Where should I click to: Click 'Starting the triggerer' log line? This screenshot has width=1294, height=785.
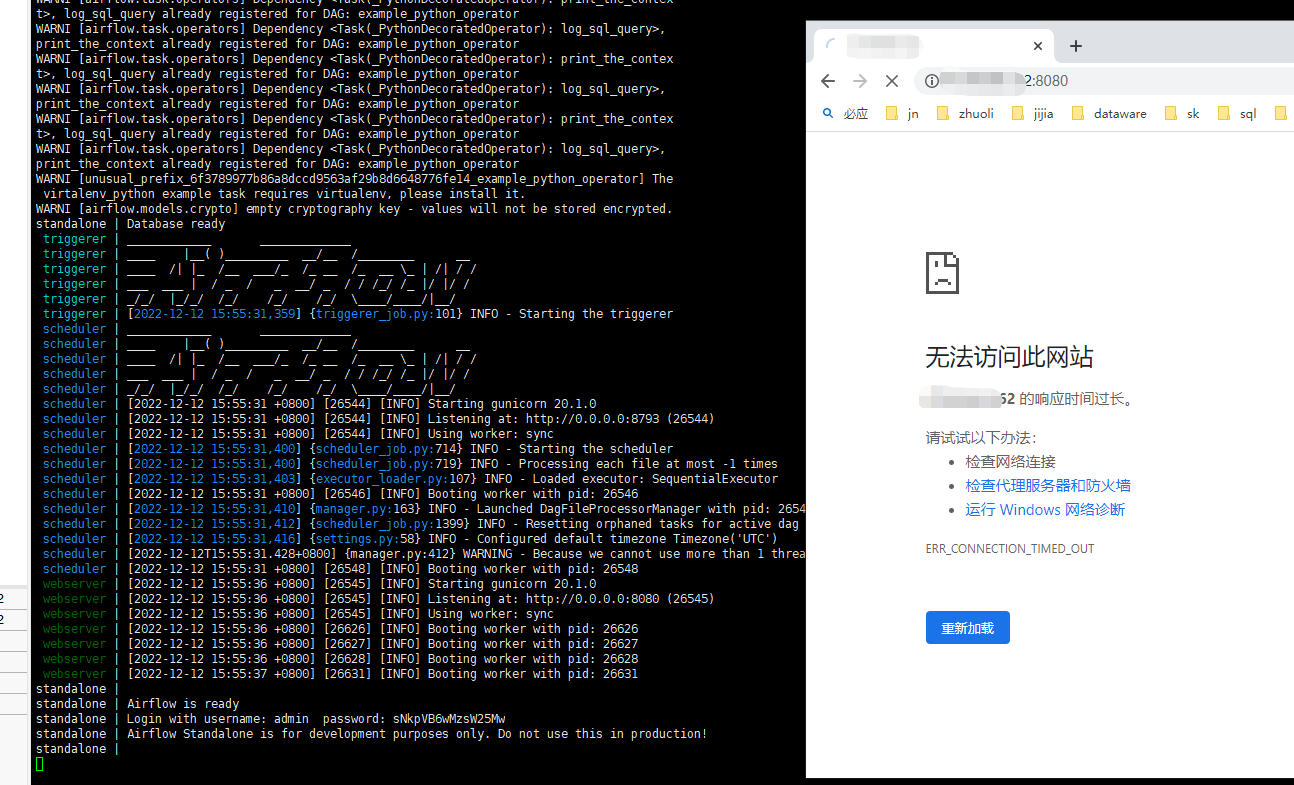400,314
